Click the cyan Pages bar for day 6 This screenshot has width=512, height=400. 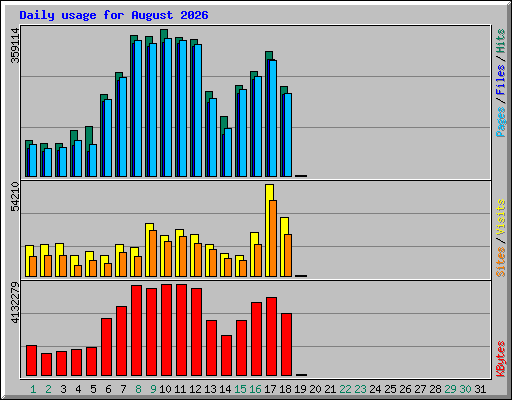click(x=108, y=138)
